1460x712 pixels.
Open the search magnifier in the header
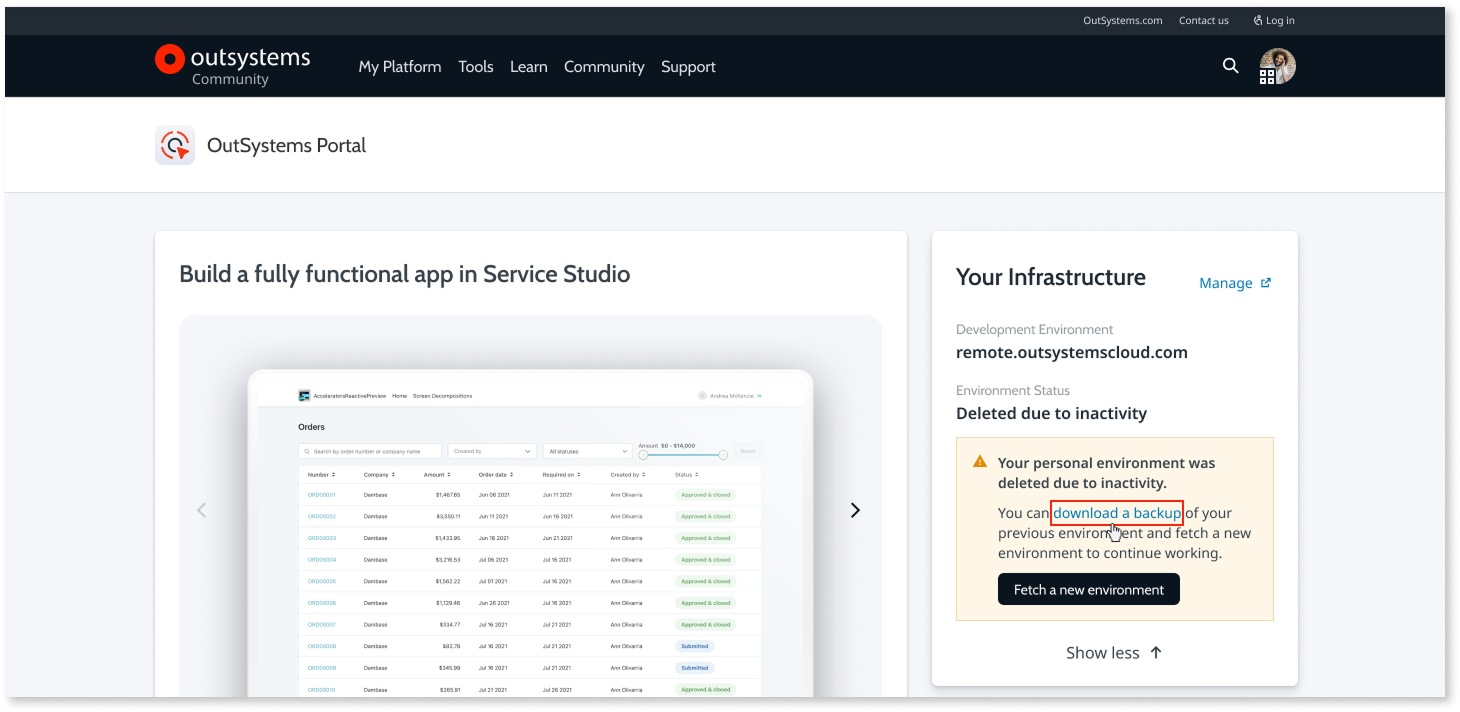click(x=1230, y=66)
